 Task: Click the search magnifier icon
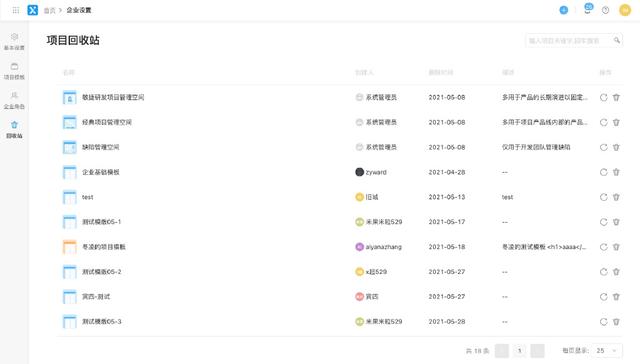click(x=617, y=40)
